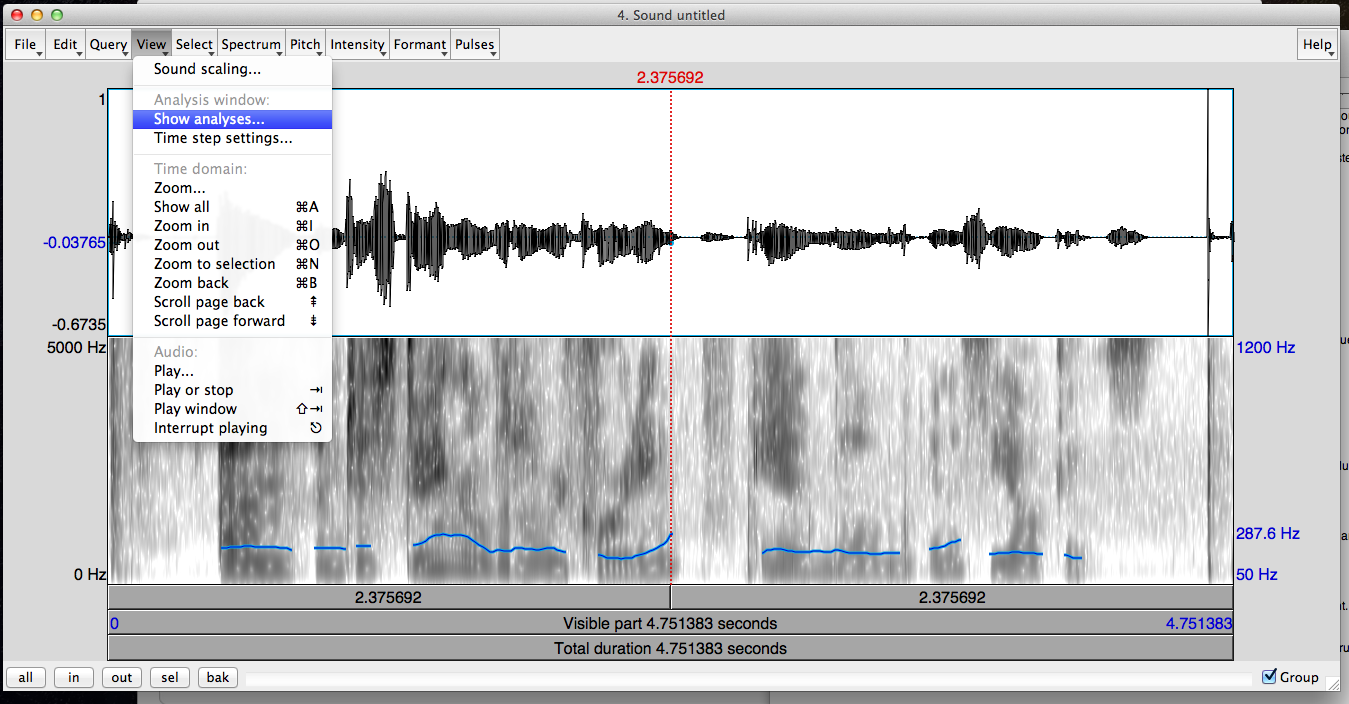
Task: Choose Play window menu entry
Action: coord(232,409)
